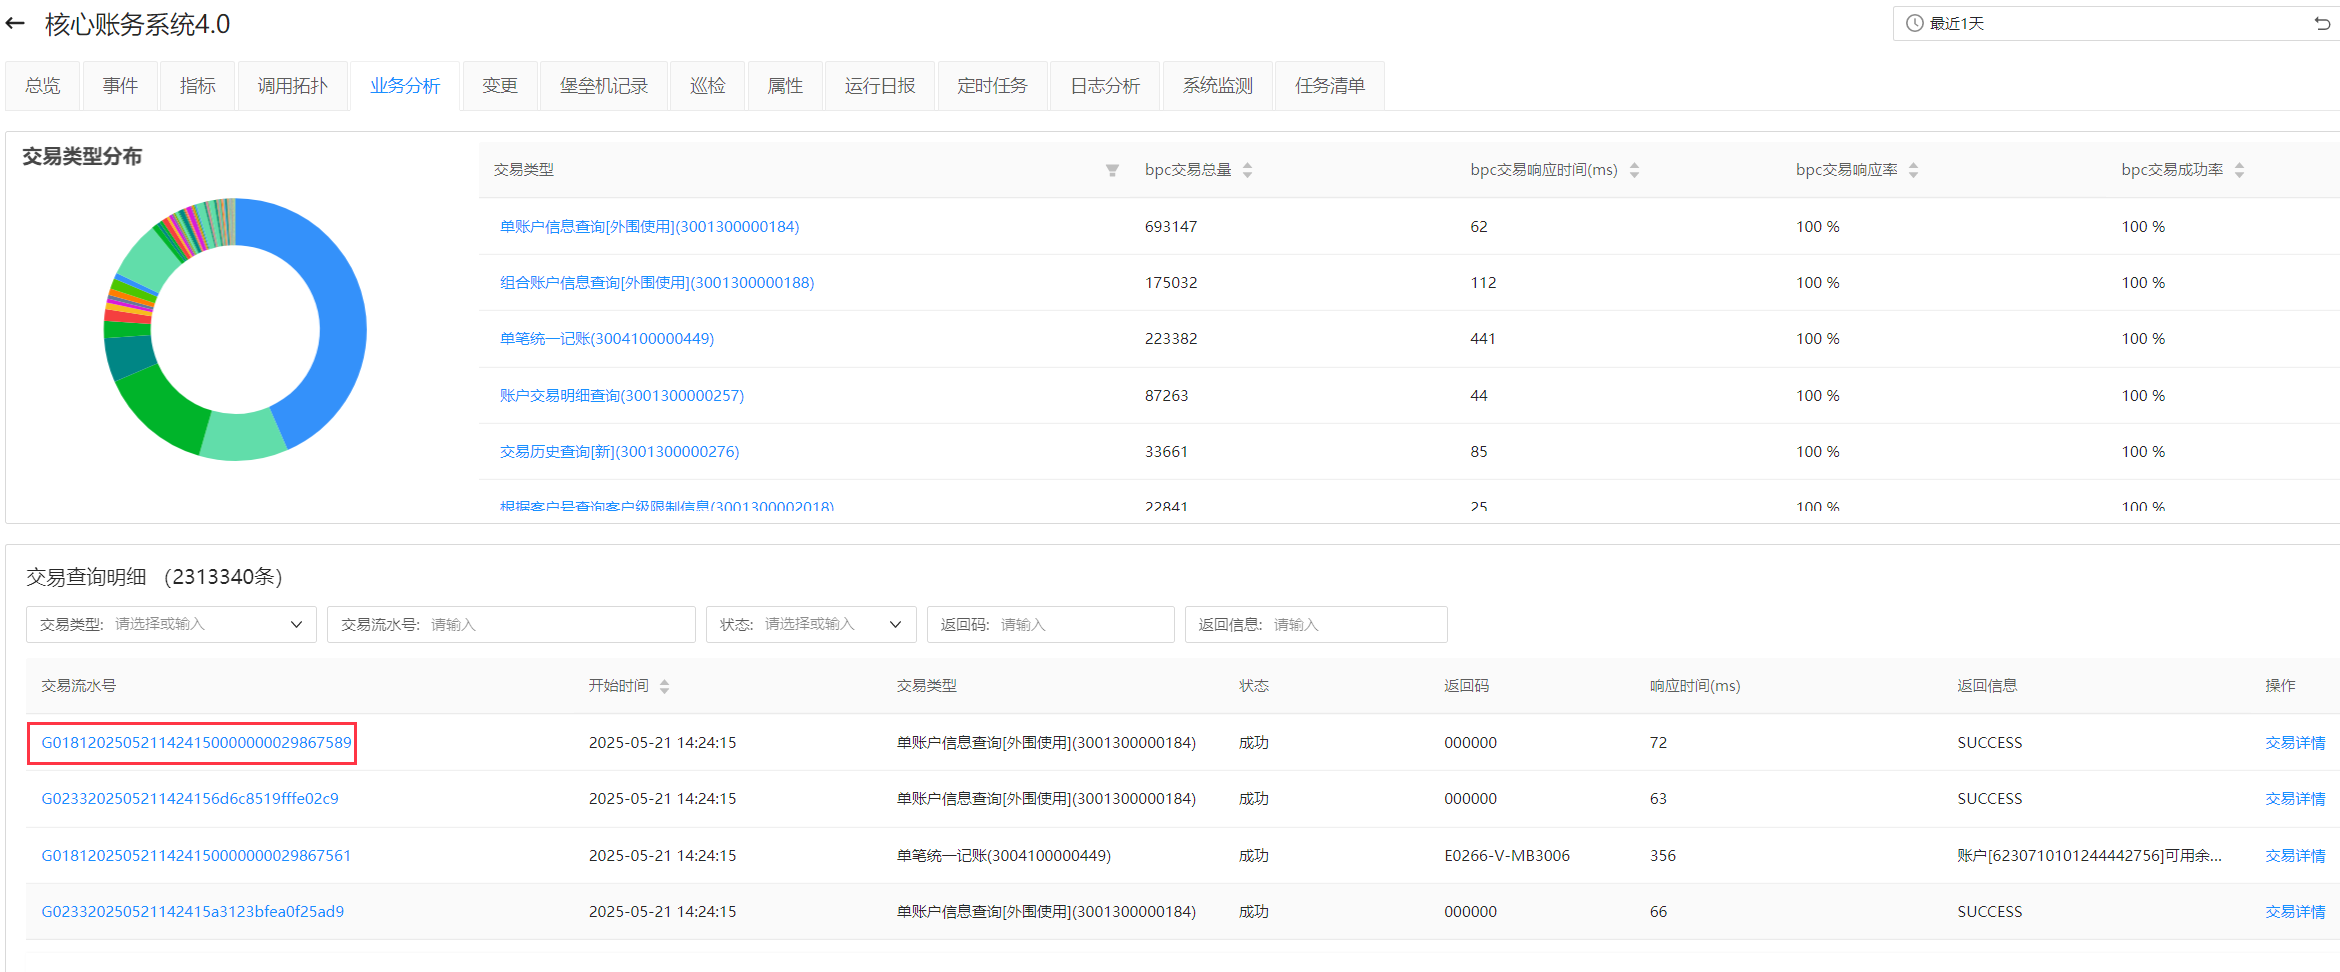Screen dimensions: 2340x972
Task: Open 组合账户信息查询[外围使用](3001300000188) link
Action: point(657,283)
